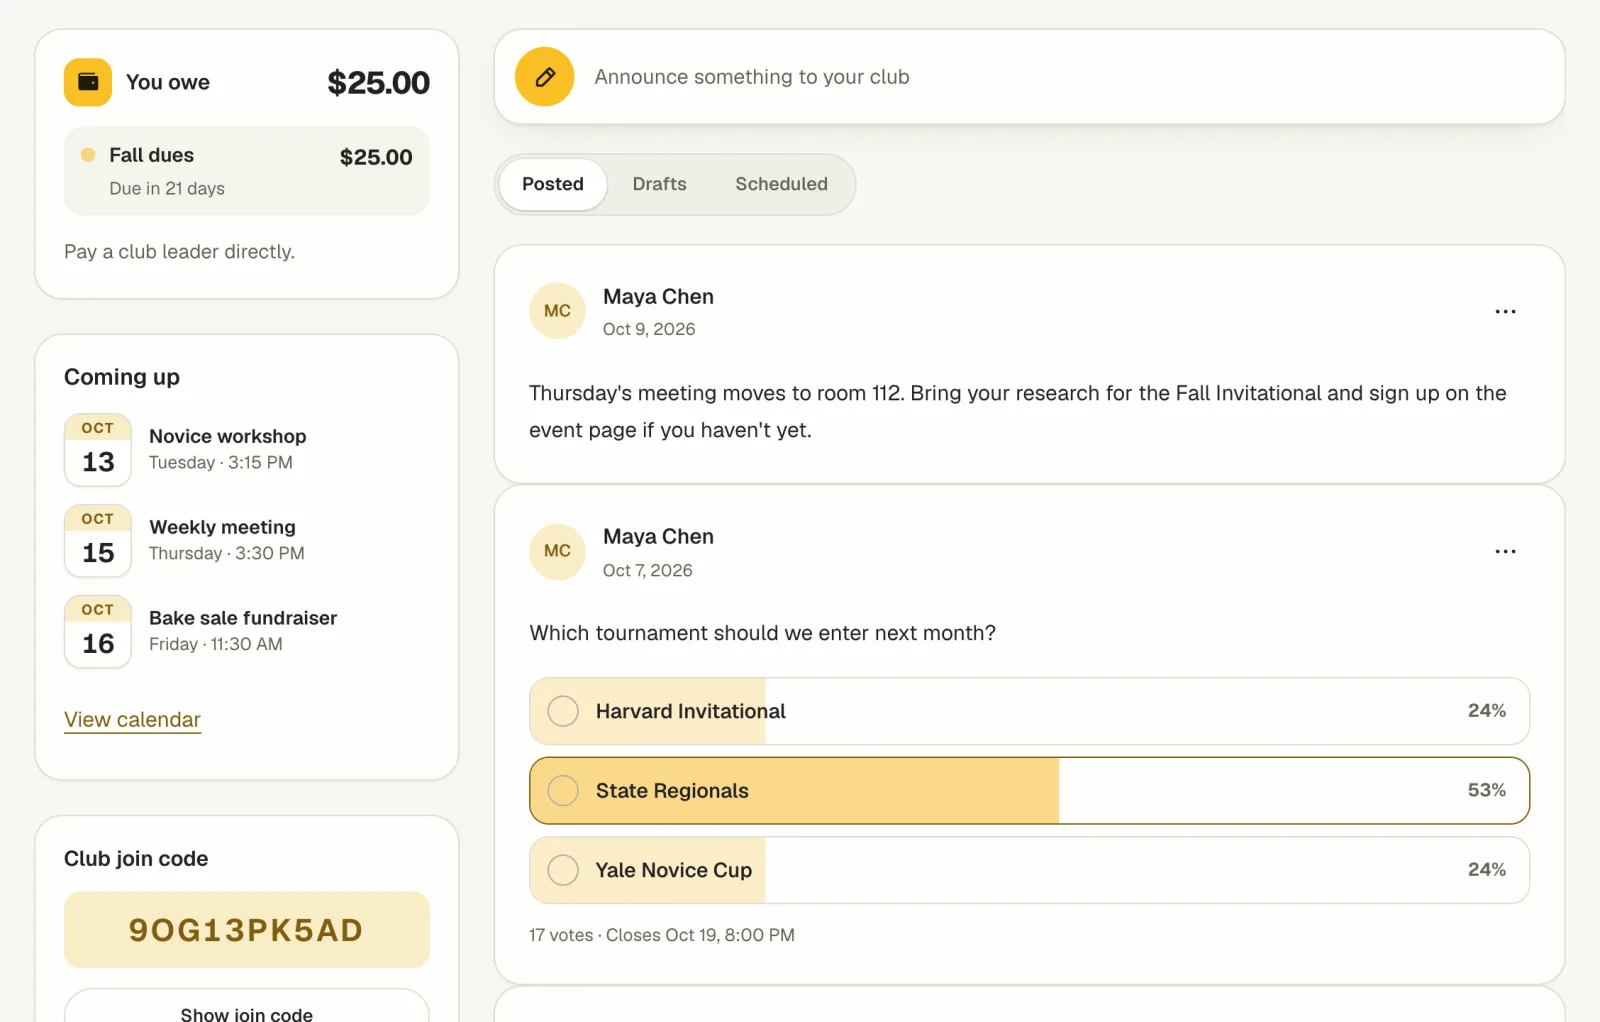Click the Oct 16 calendar date badge
This screenshot has width=1600, height=1022.
click(98, 632)
